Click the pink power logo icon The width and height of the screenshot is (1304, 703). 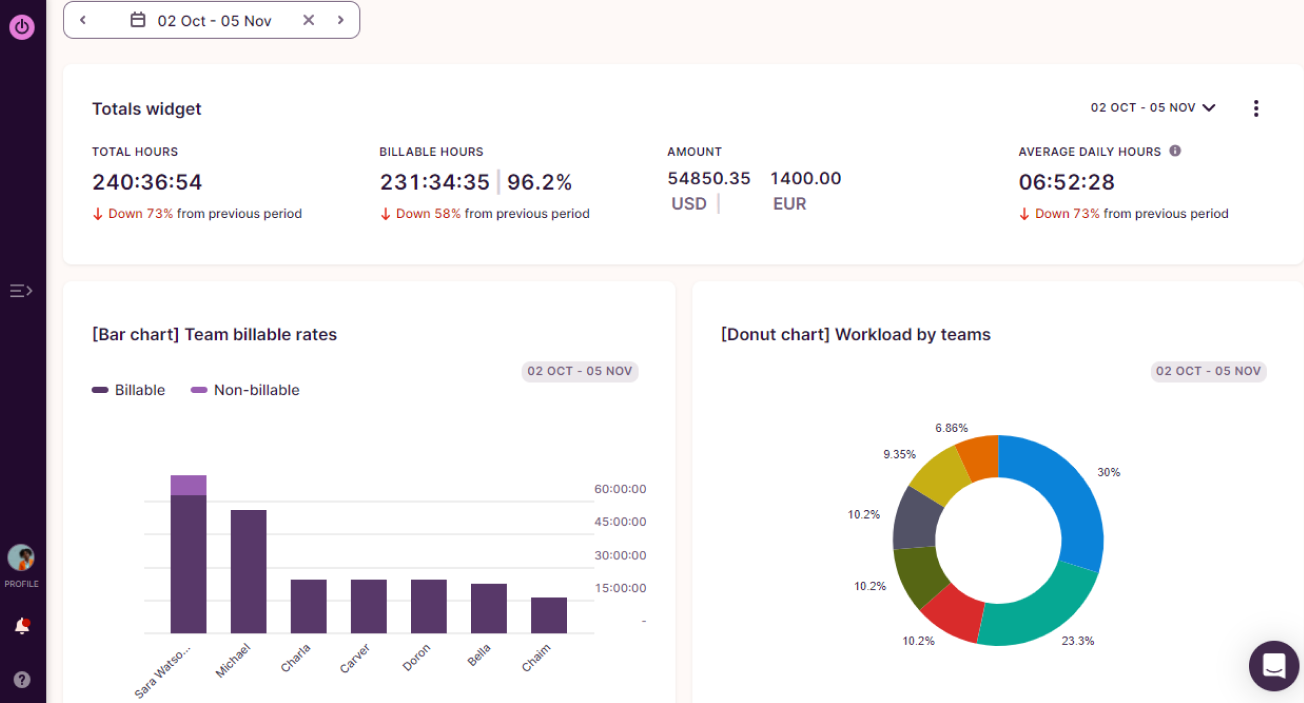(22, 27)
